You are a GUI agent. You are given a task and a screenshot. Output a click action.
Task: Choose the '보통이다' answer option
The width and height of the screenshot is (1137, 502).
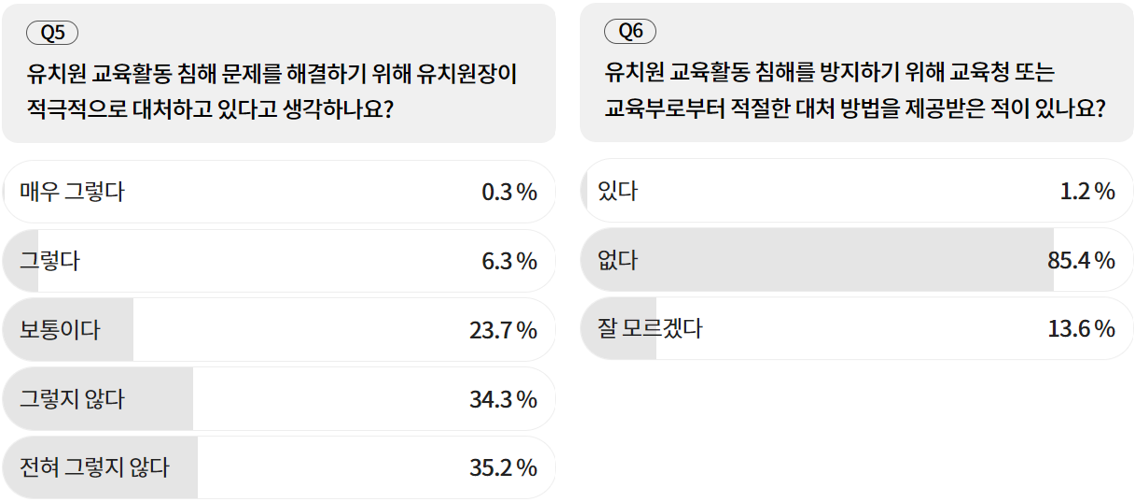60,330
